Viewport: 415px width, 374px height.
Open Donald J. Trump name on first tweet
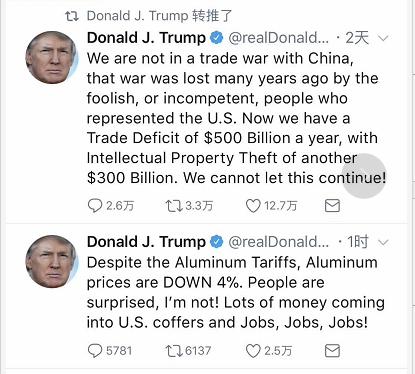click(x=146, y=38)
